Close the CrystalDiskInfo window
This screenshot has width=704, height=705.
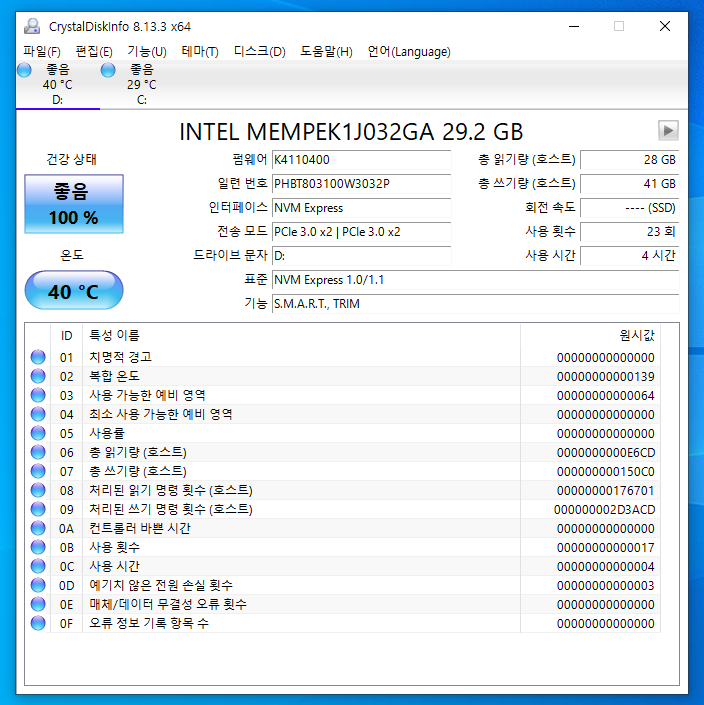tap(665, 26)
